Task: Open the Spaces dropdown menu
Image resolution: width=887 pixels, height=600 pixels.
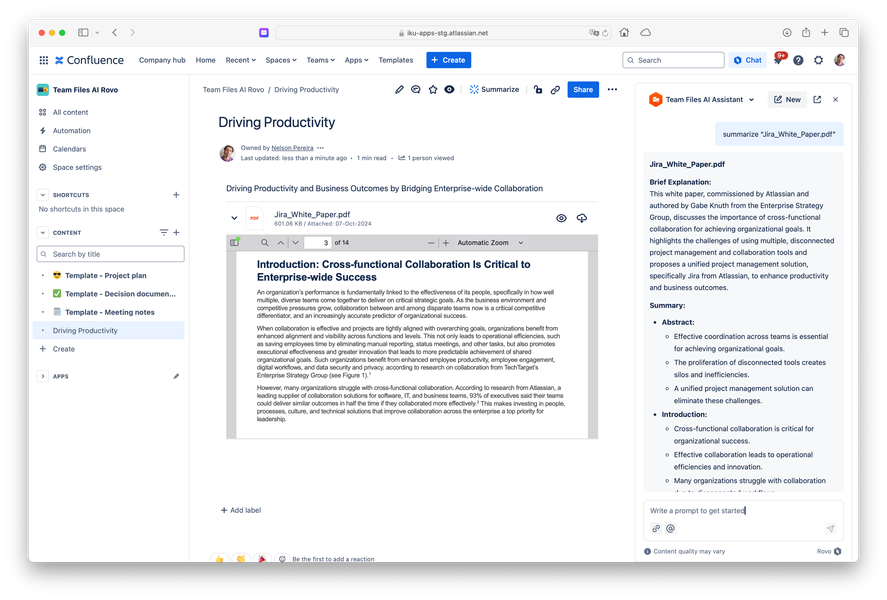Action: click(281, 60)
